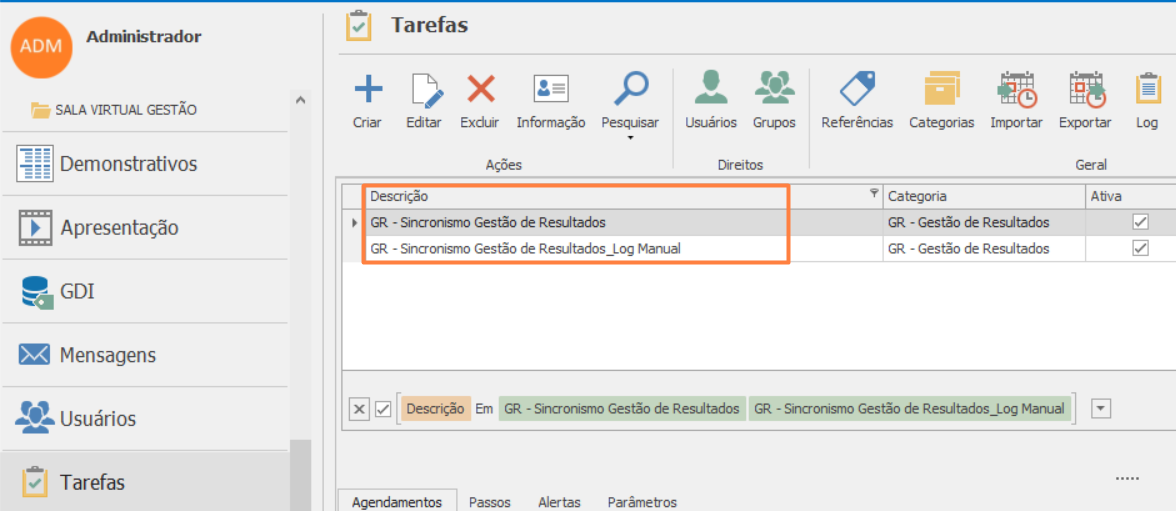The height and width of the screenshot is (511, 1176).
Task: Clear the filter with the X button
Action: [359, 409]
